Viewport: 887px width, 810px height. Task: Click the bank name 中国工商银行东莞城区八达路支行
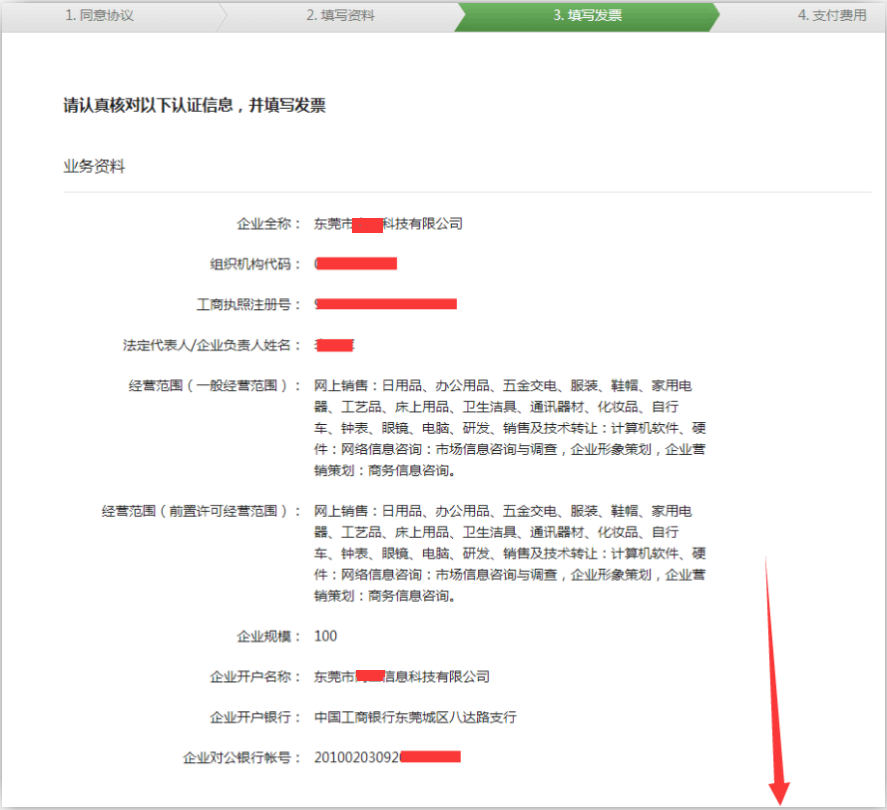[415, 717]
